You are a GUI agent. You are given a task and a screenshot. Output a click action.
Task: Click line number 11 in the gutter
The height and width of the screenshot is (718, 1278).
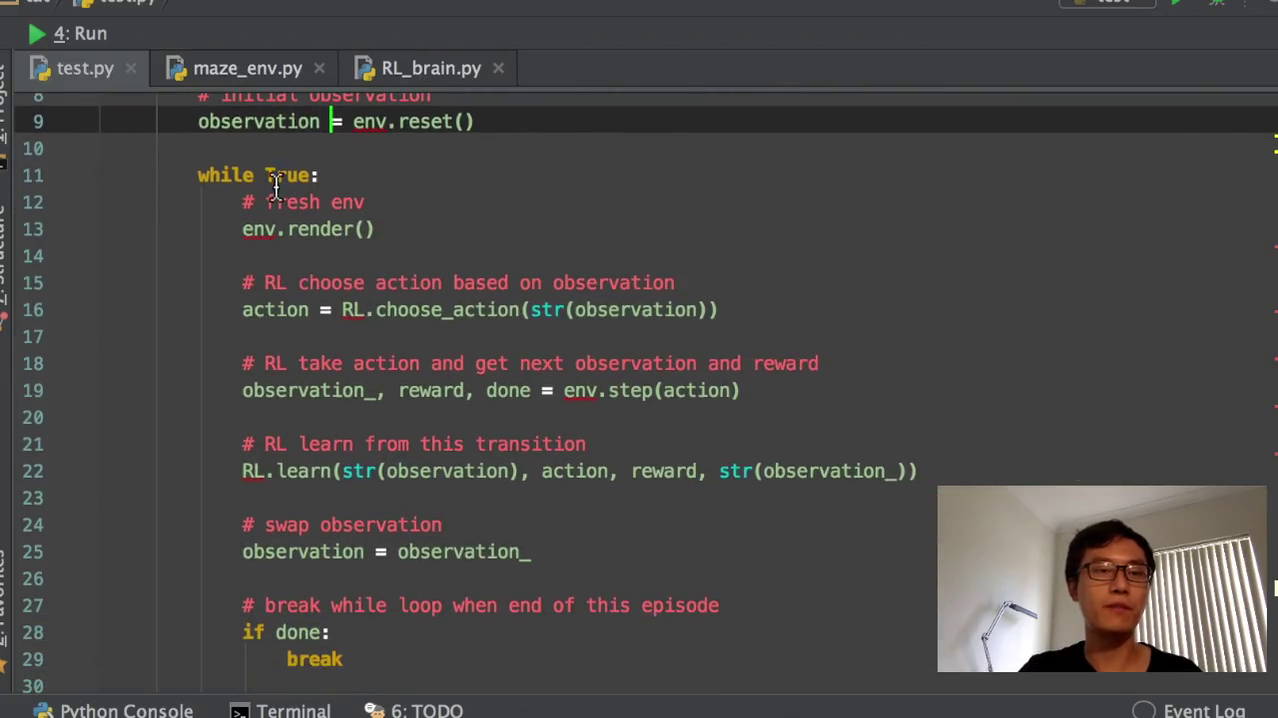33,176
